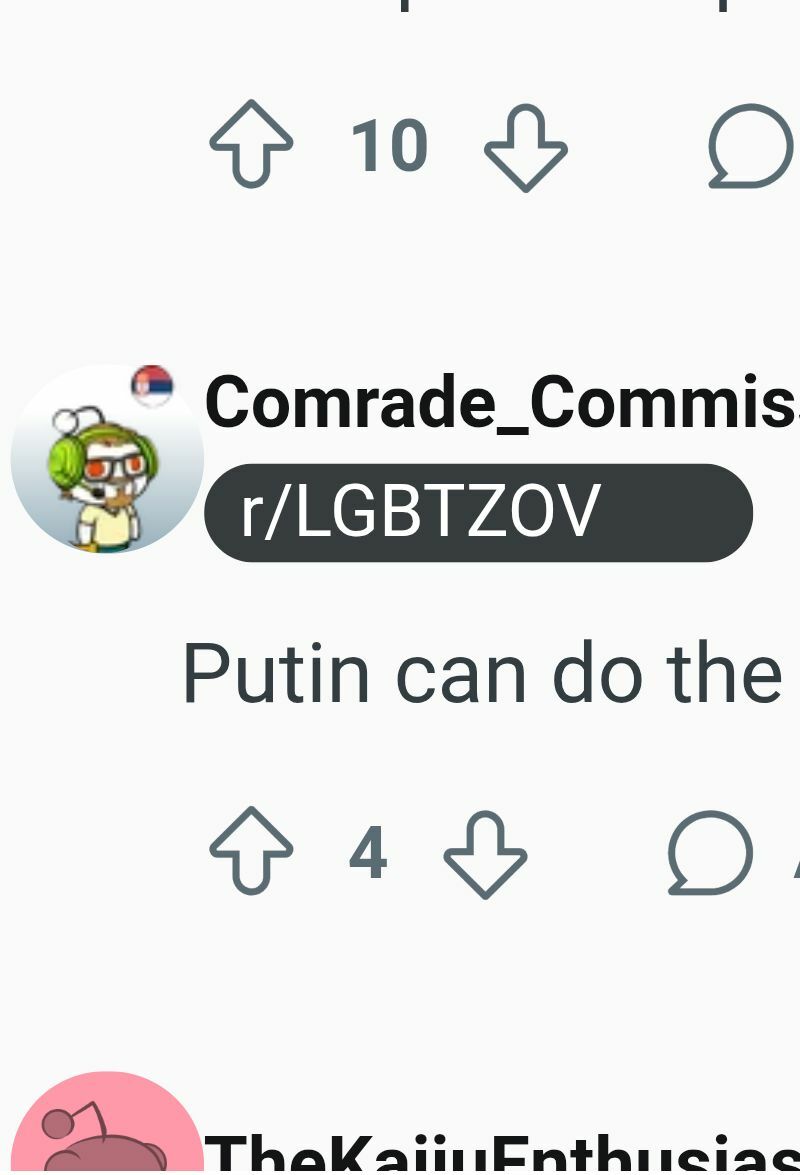
Task: Tap reply bubble beside the 10-point comment
Action: (751, 146)
